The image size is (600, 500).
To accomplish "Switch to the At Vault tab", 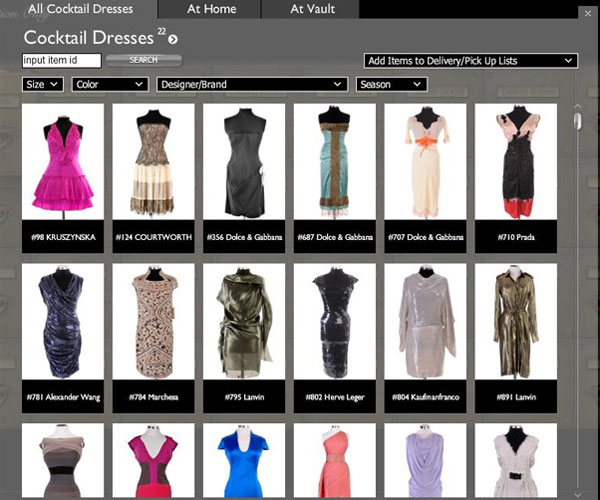I will (312, 10).
